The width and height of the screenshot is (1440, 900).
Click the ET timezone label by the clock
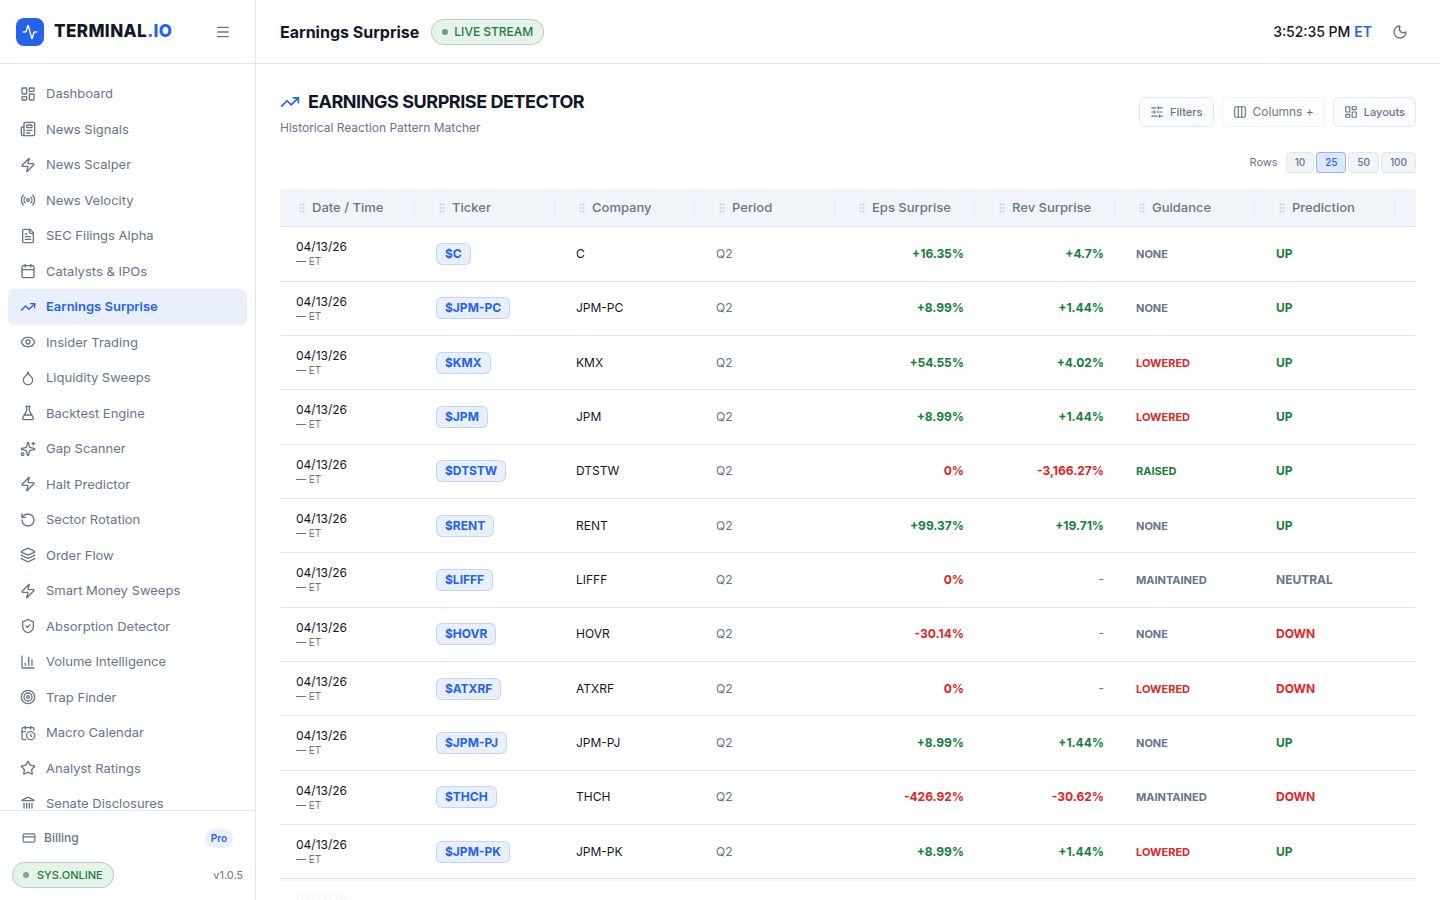point(1363,32)
